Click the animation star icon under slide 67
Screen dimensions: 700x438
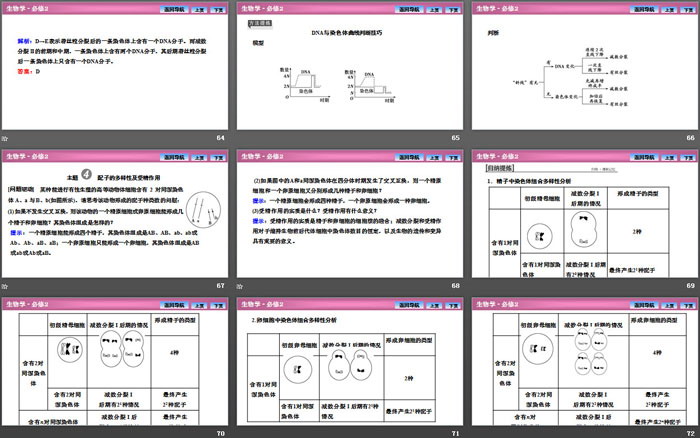[x=4, y=286]
